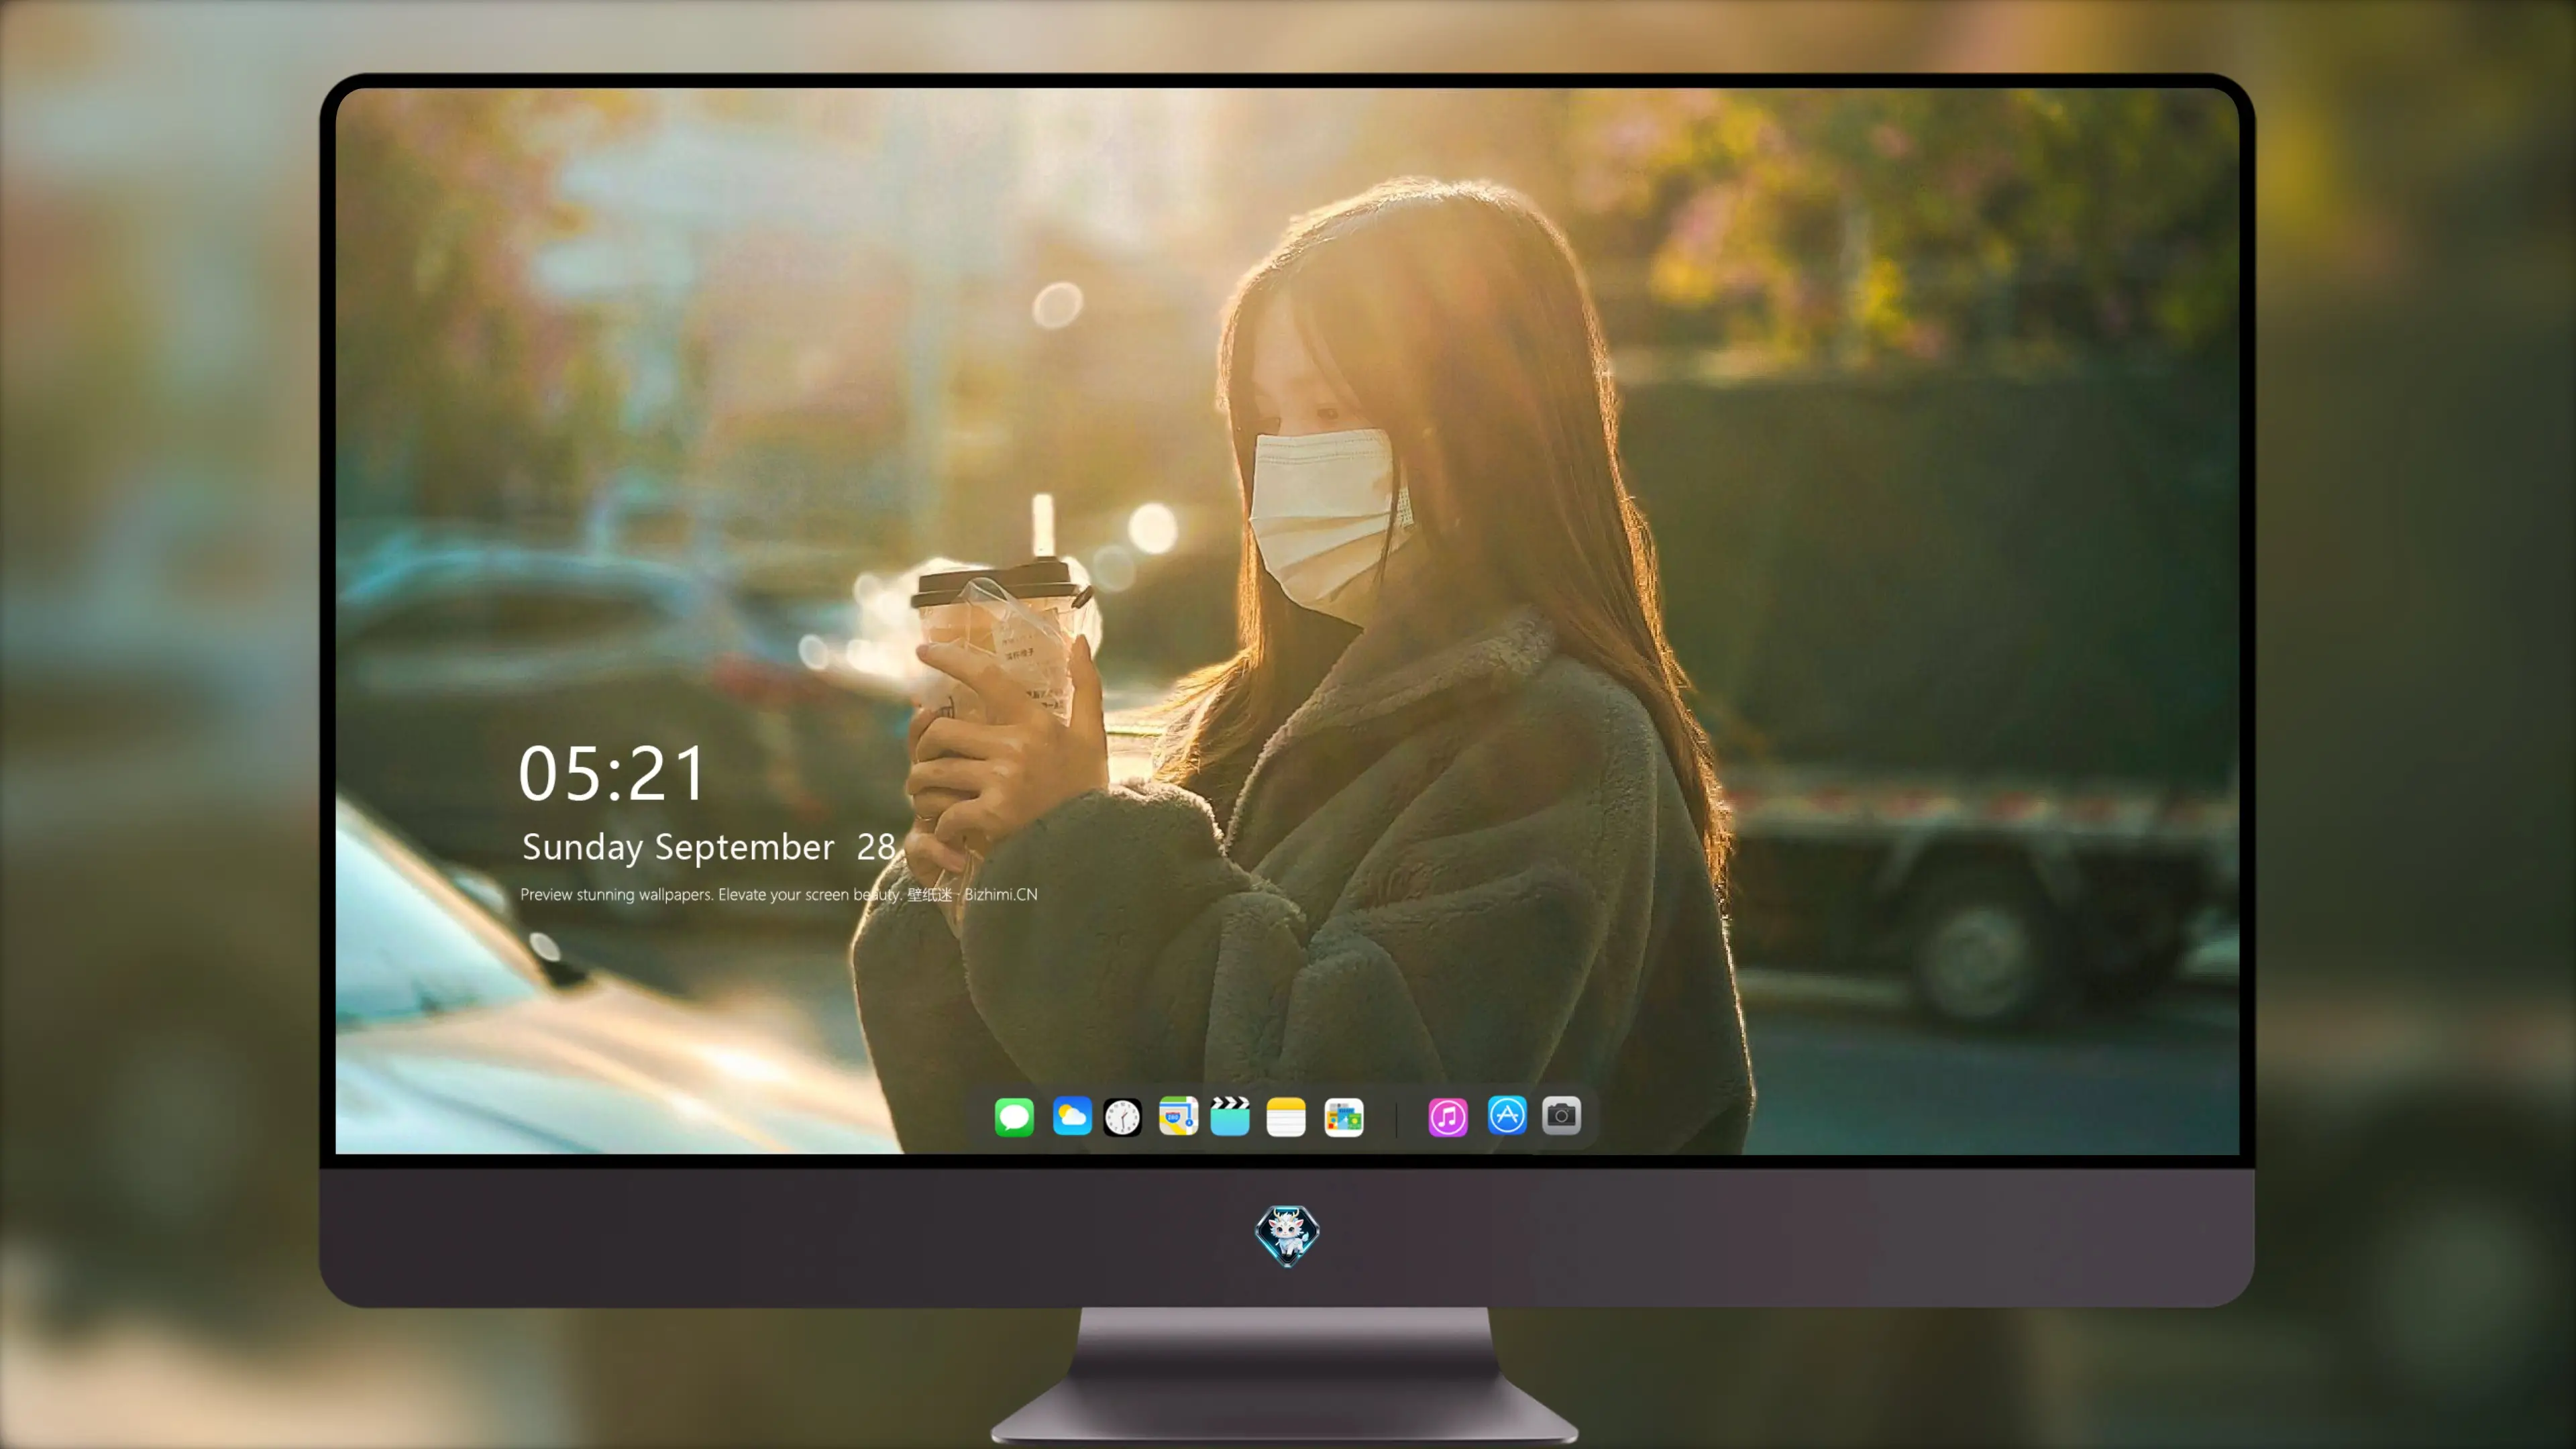Click the 05:21 clock display
This screenshot has height=1449, width=2576.
coord(611,774)
